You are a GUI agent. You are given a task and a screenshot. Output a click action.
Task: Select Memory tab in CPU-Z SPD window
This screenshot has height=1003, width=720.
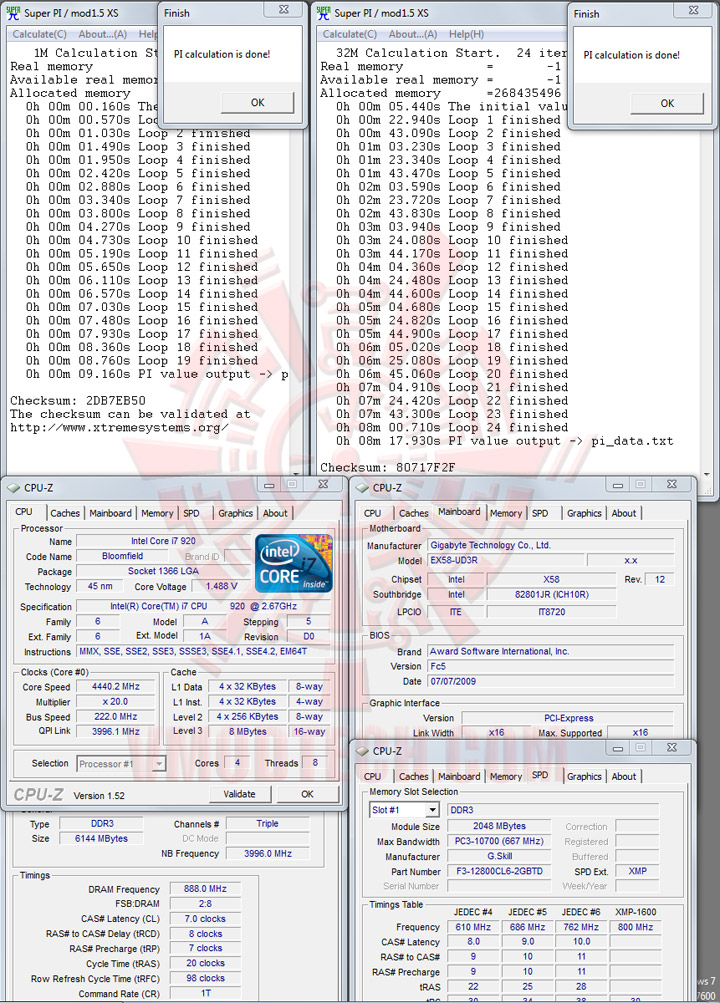[x=506, y=776]
